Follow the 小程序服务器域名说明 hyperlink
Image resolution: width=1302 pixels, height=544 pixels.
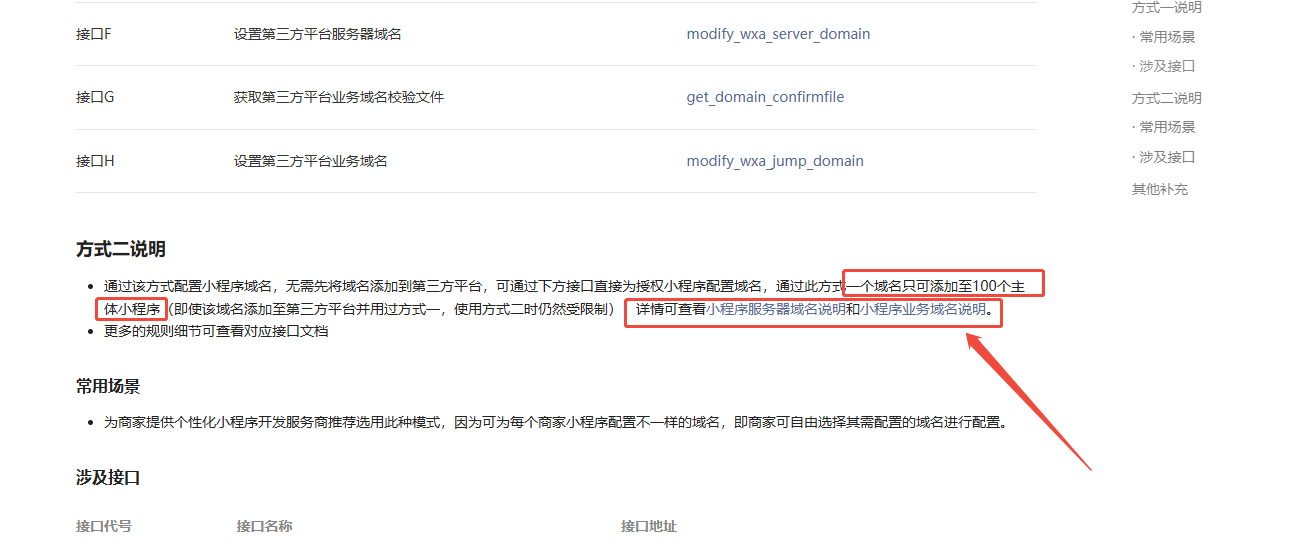(776, 310)
